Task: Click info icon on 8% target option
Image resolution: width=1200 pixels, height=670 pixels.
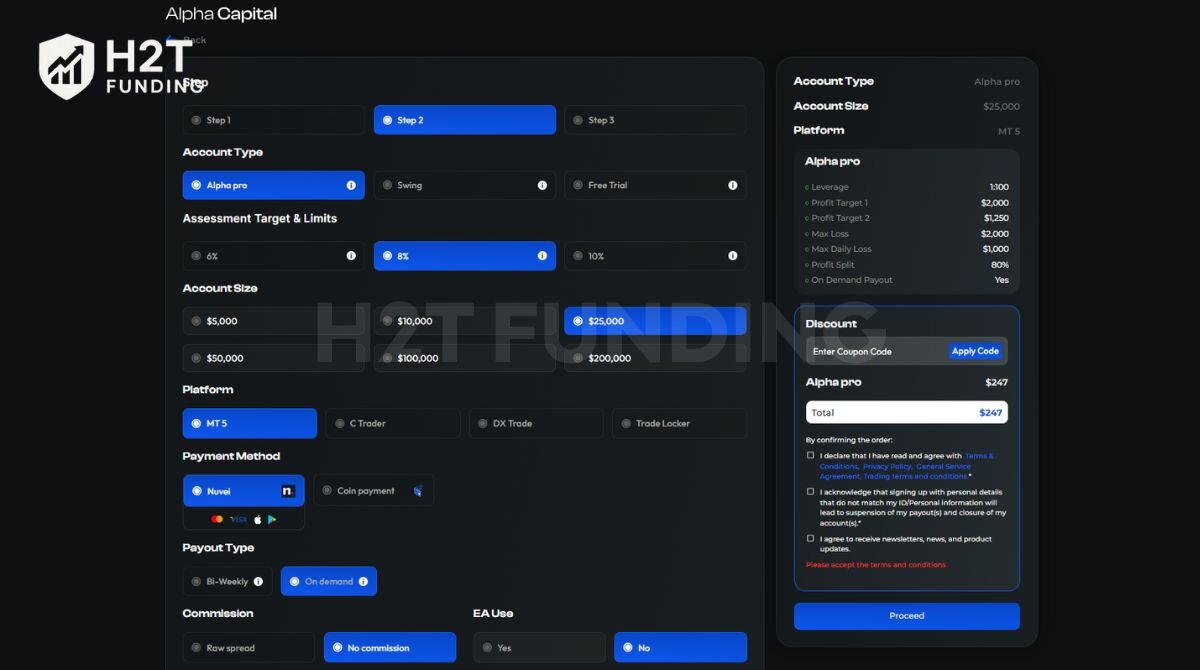Action: [x=542, y=256]
